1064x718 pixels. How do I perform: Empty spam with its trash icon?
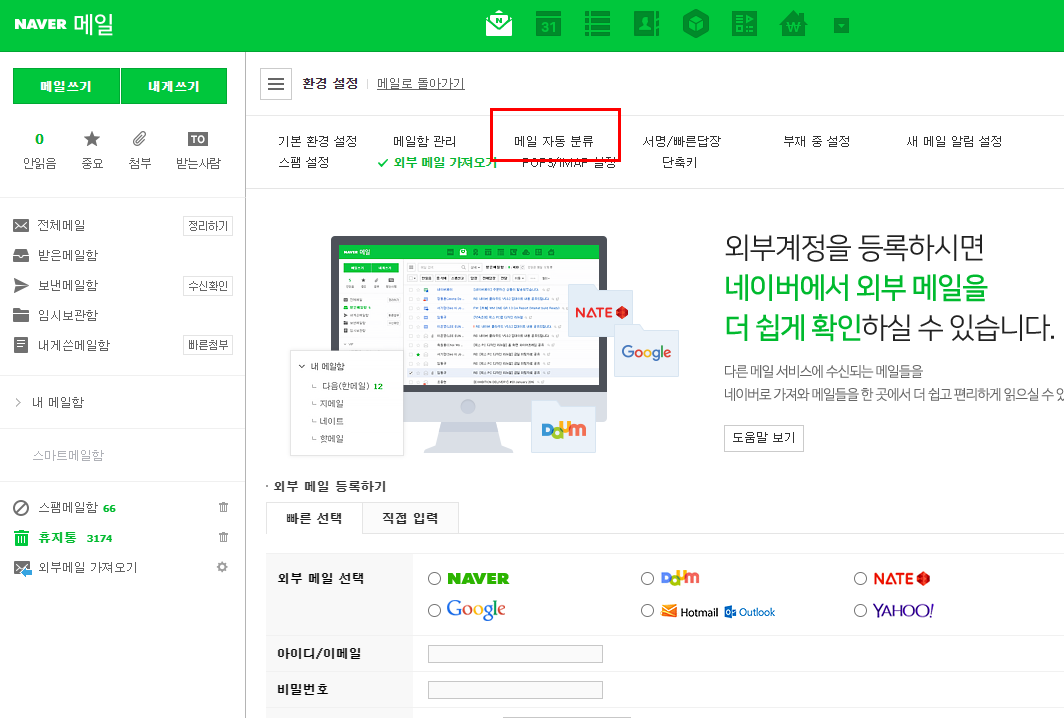tap(223, 507)
